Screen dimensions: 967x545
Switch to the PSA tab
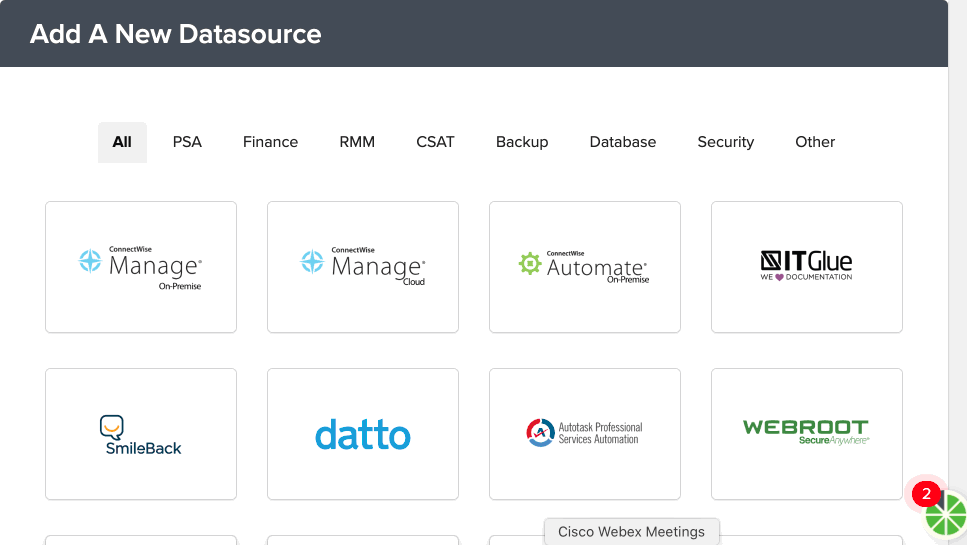tap(187, 142)
